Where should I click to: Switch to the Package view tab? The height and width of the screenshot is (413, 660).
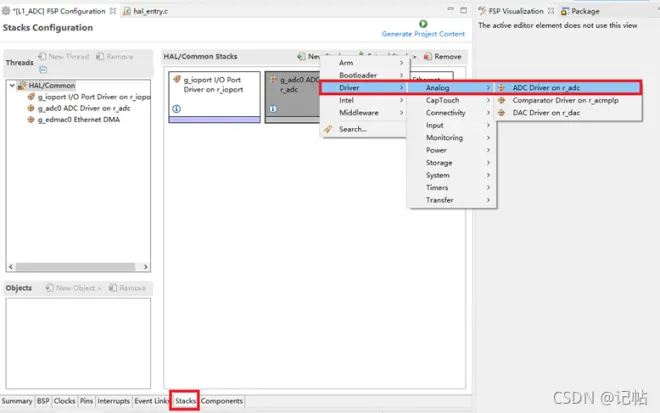[x=580, y=11]
